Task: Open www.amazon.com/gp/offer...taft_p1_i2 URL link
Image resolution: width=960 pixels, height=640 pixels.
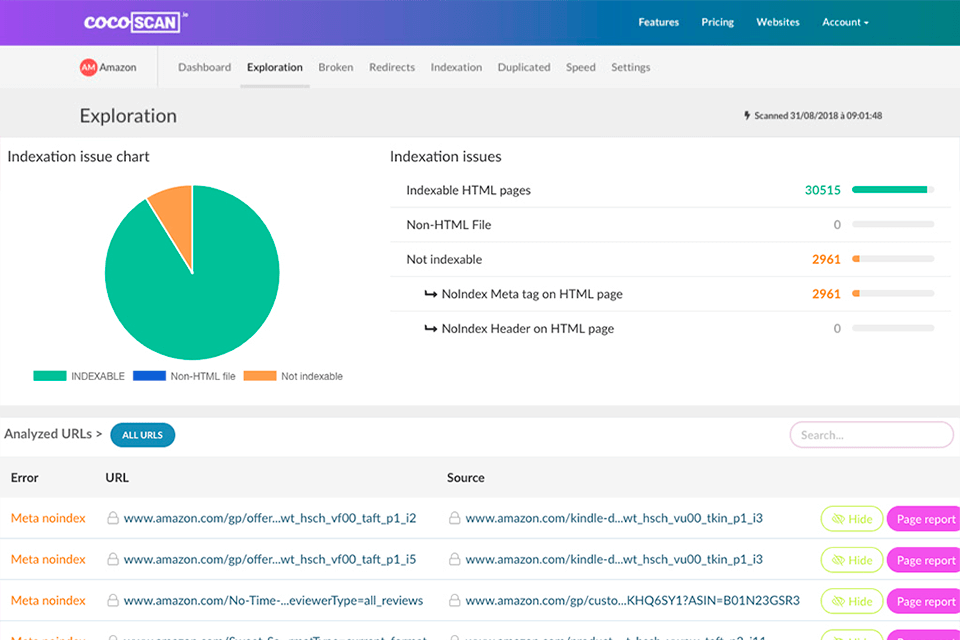Action: [270, 518]
